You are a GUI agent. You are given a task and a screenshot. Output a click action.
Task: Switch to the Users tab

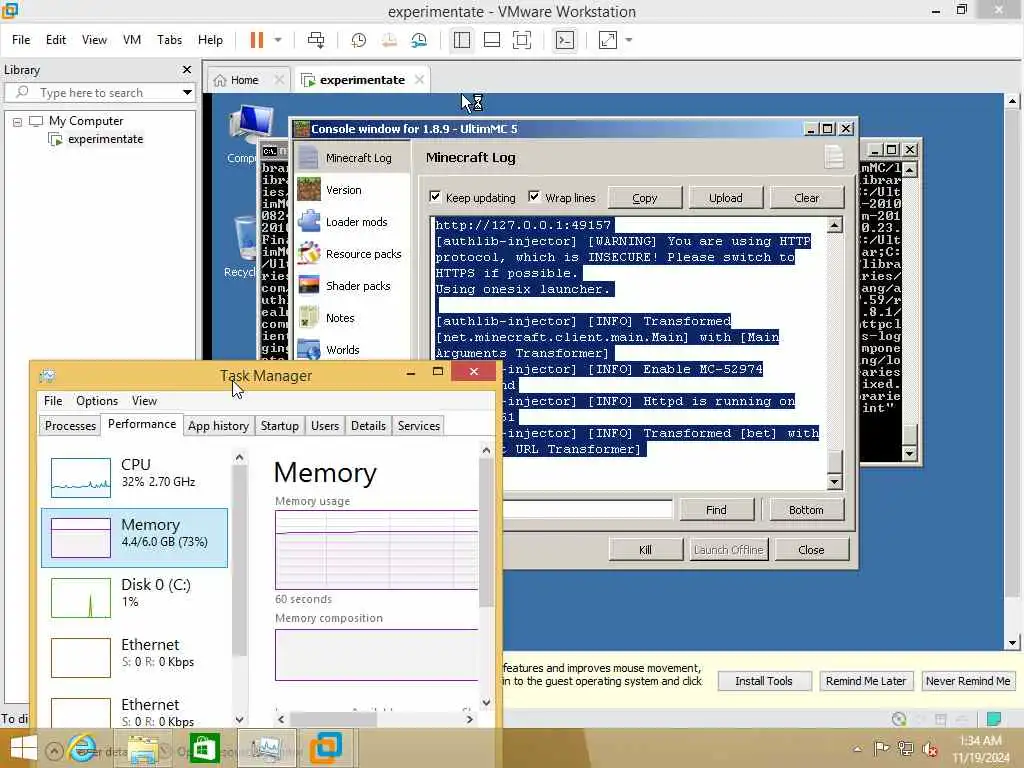pos(325,426)
